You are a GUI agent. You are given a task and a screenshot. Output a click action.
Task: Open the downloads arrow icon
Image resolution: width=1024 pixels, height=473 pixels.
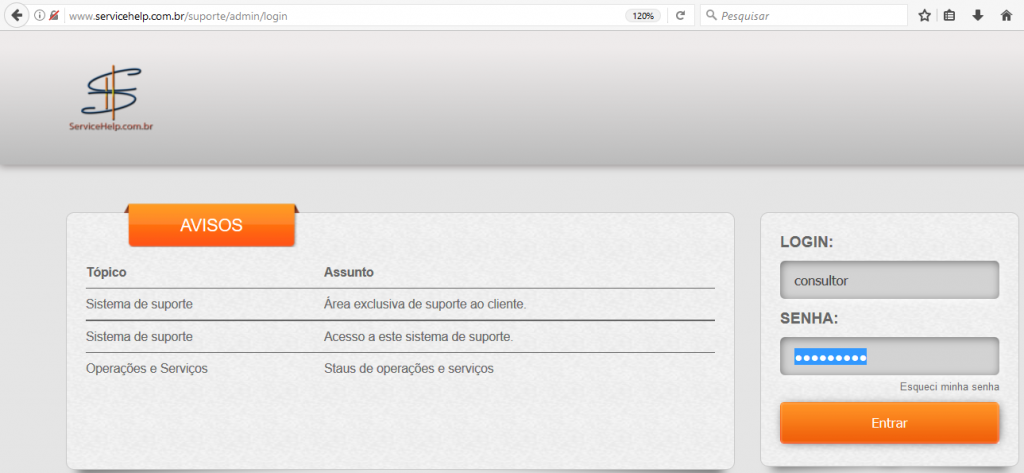point(978,16)
